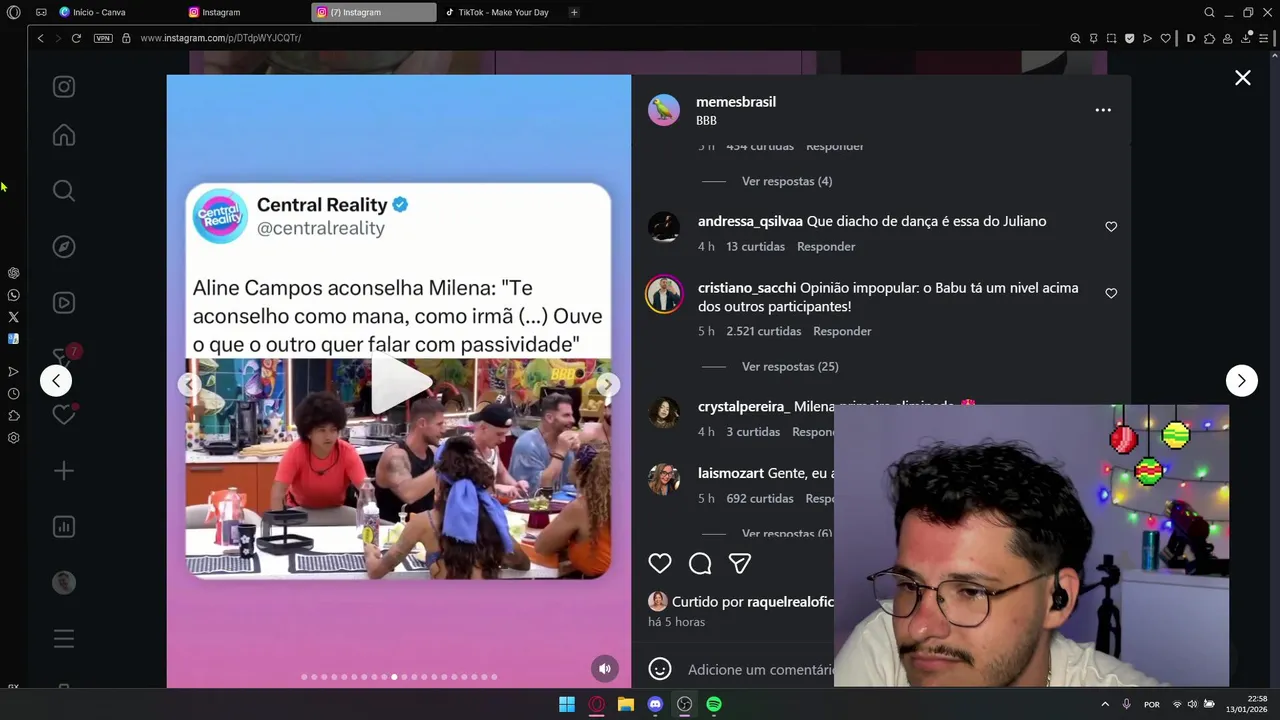Switch to TikTok - Make Your Day tab

click(502, 12)
